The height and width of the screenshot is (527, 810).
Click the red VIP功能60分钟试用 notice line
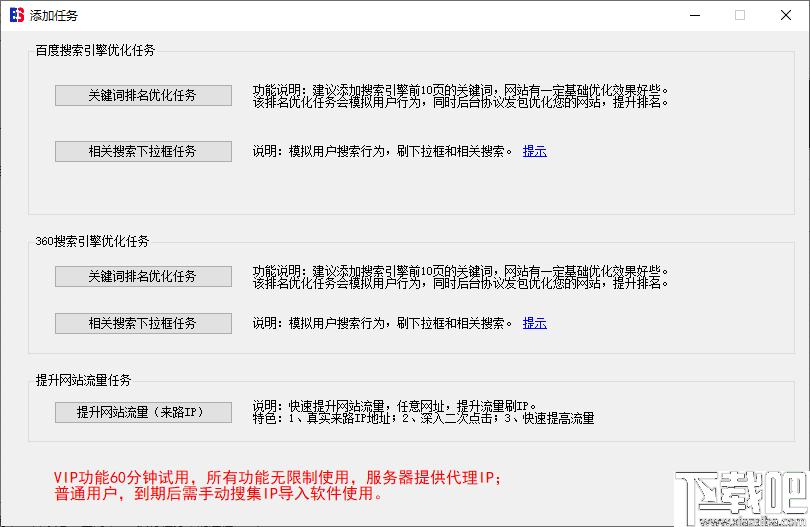click(277, 477)
